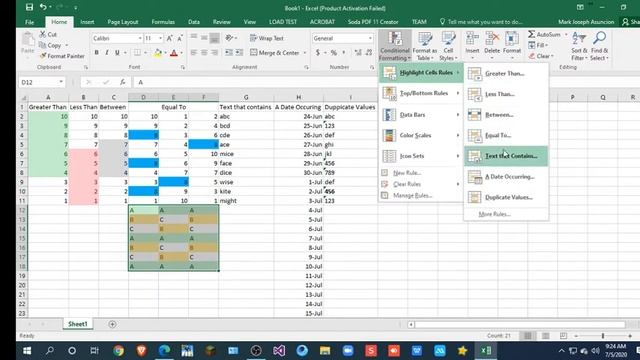Set Align Left for the cells
The image size is (640, 360).
click(x=193, y=53)
